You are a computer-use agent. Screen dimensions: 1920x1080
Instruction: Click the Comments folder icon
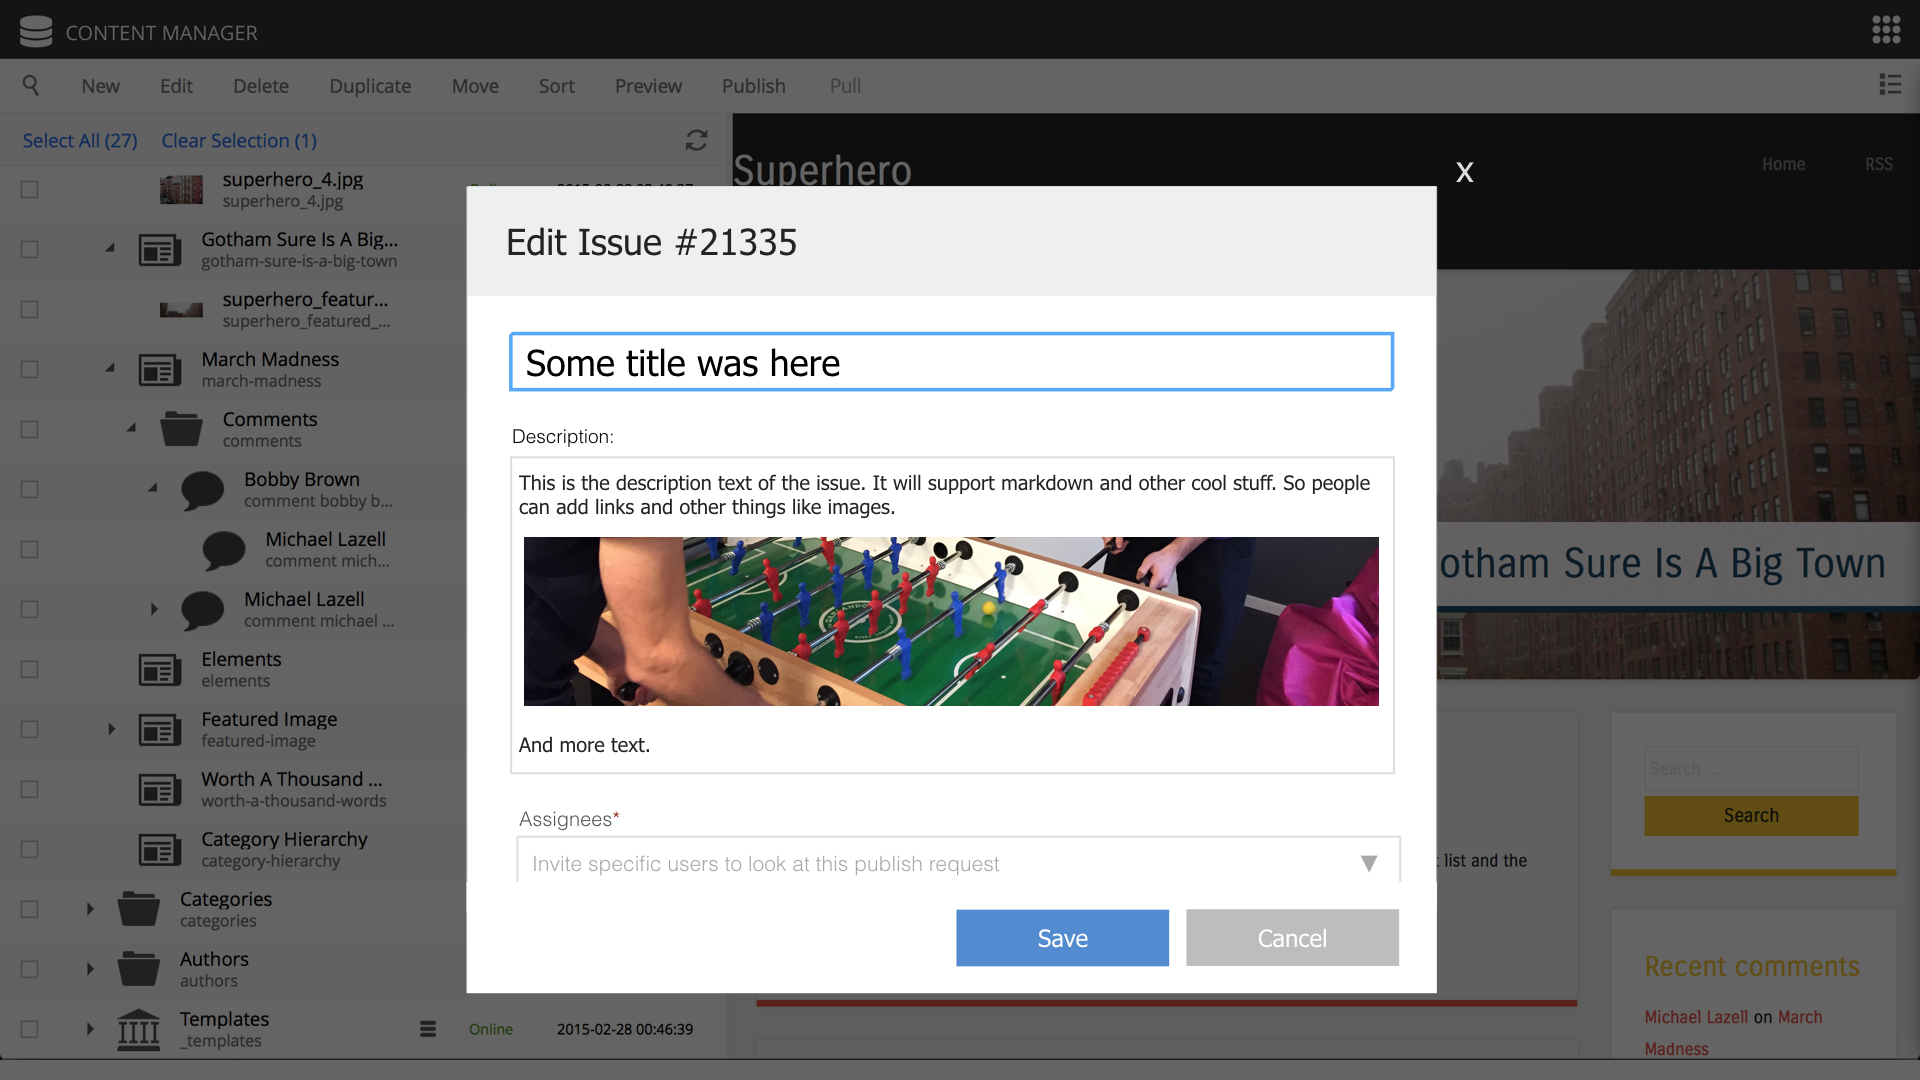click(181, 429)
